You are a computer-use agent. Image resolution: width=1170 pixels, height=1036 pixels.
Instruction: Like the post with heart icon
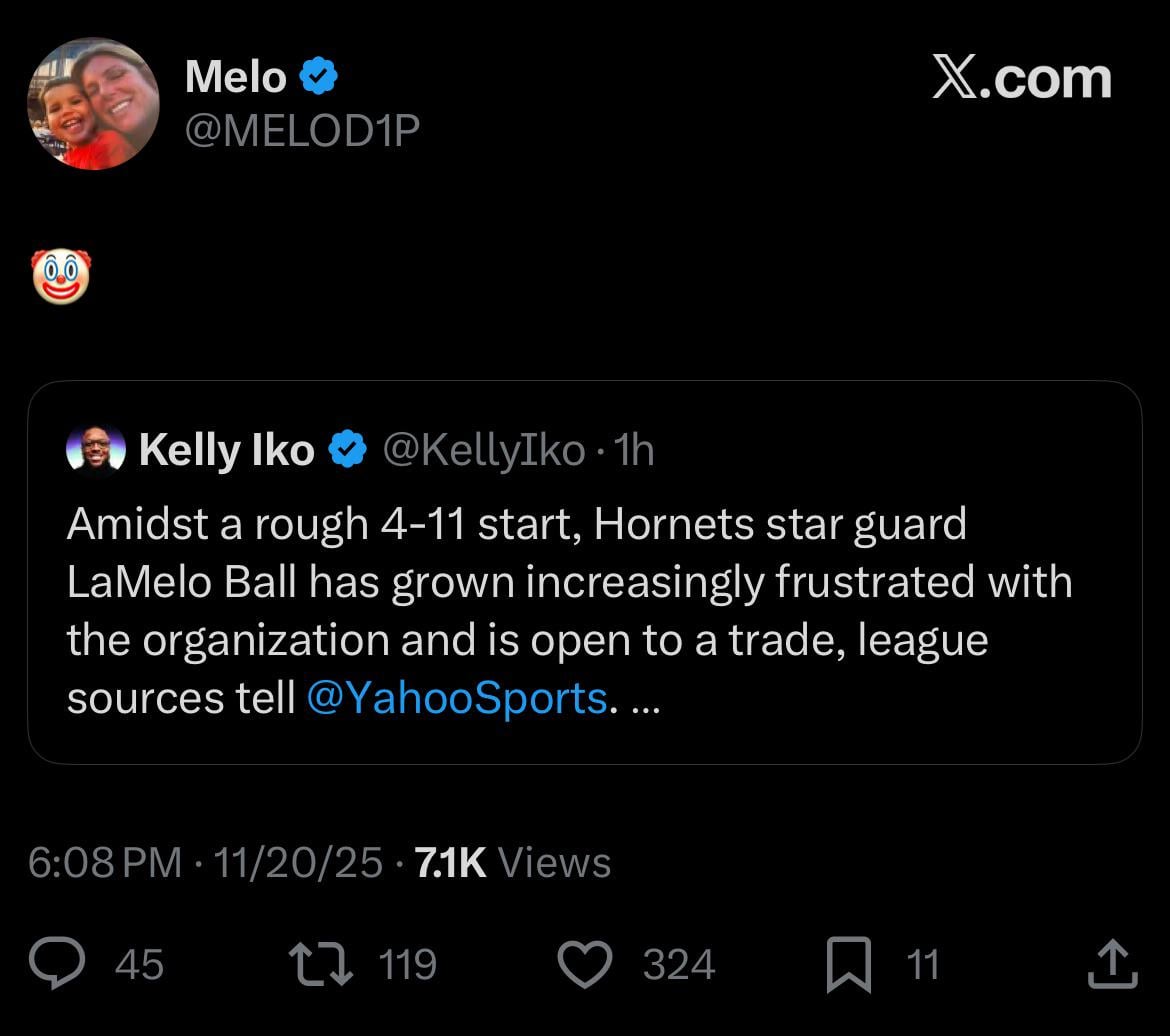pyautogui.click(x=584, y=964)
